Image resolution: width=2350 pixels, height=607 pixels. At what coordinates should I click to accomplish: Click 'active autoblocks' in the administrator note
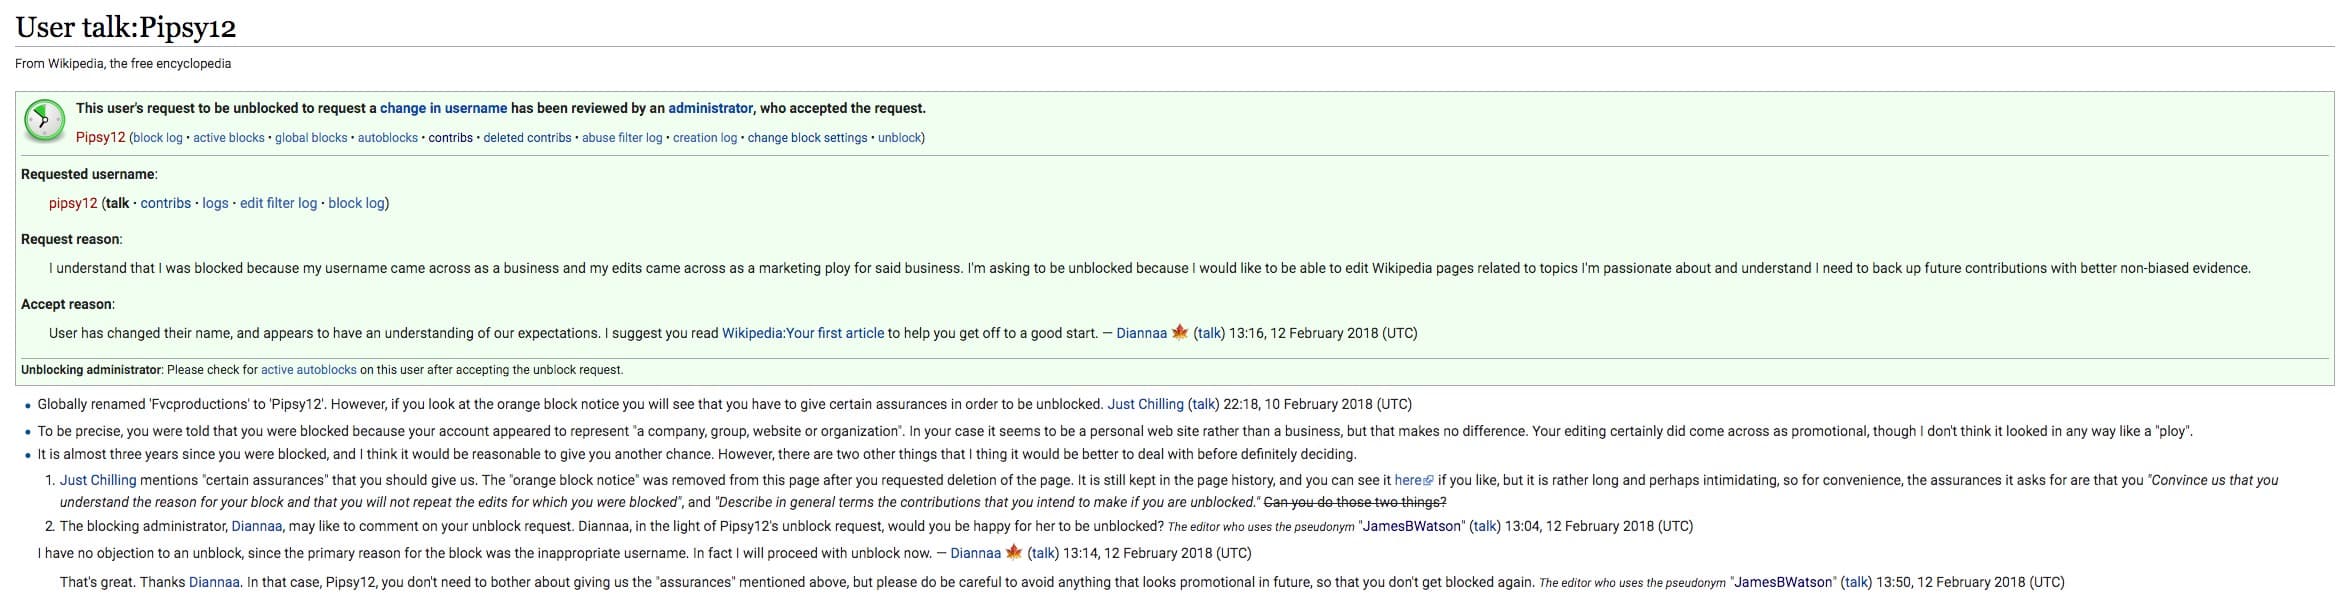click(308, 370)
